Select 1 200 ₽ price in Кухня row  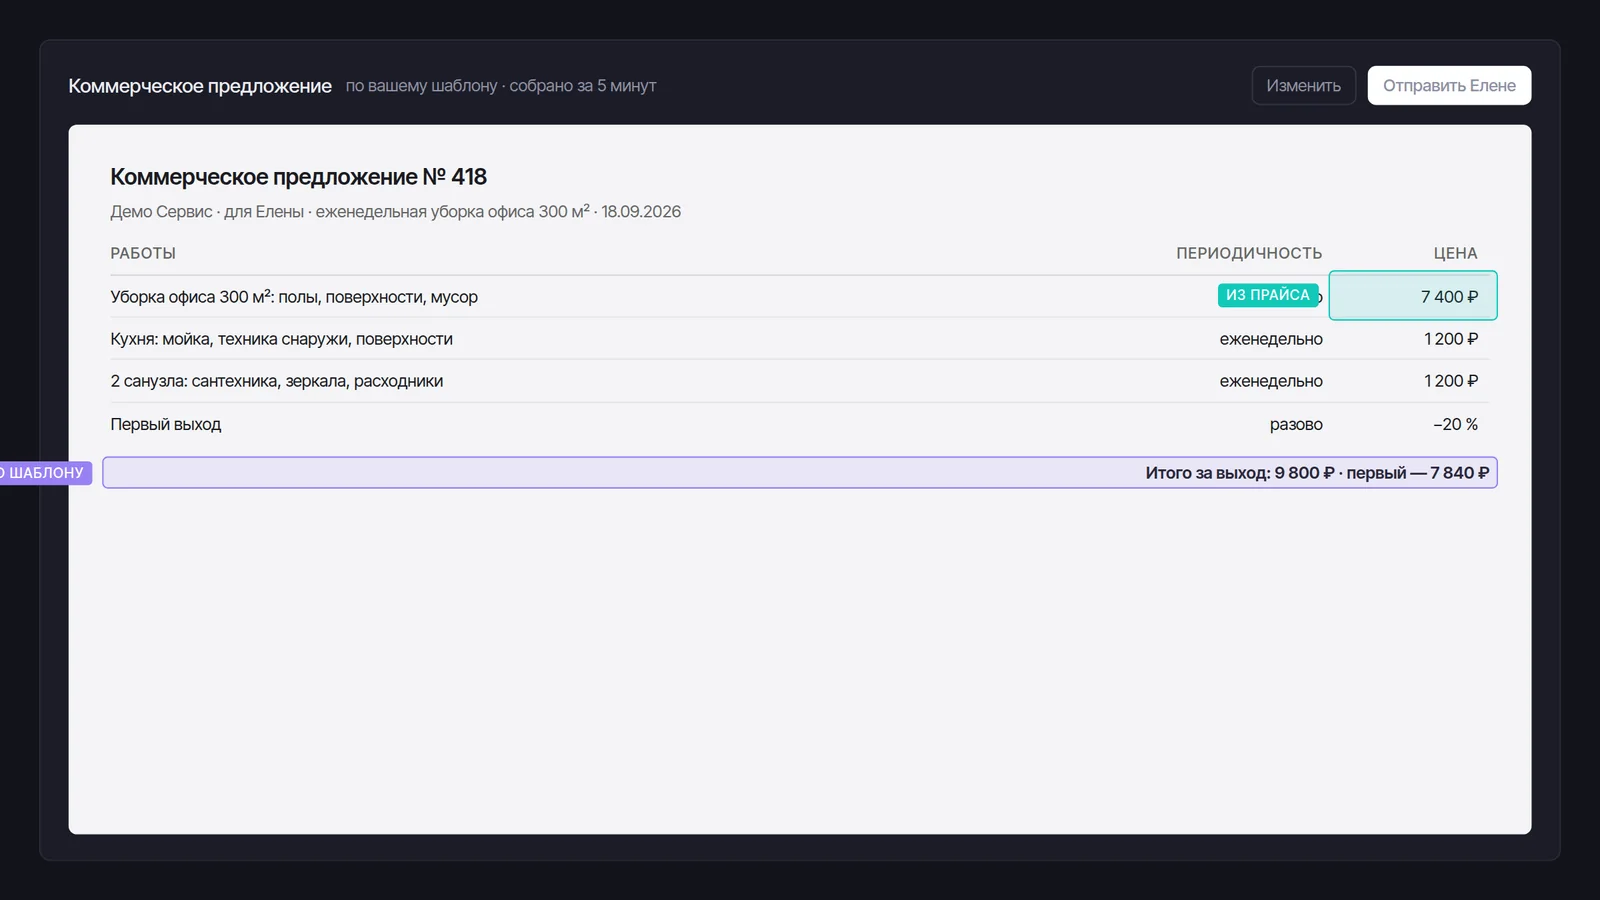coord(1451,339)
